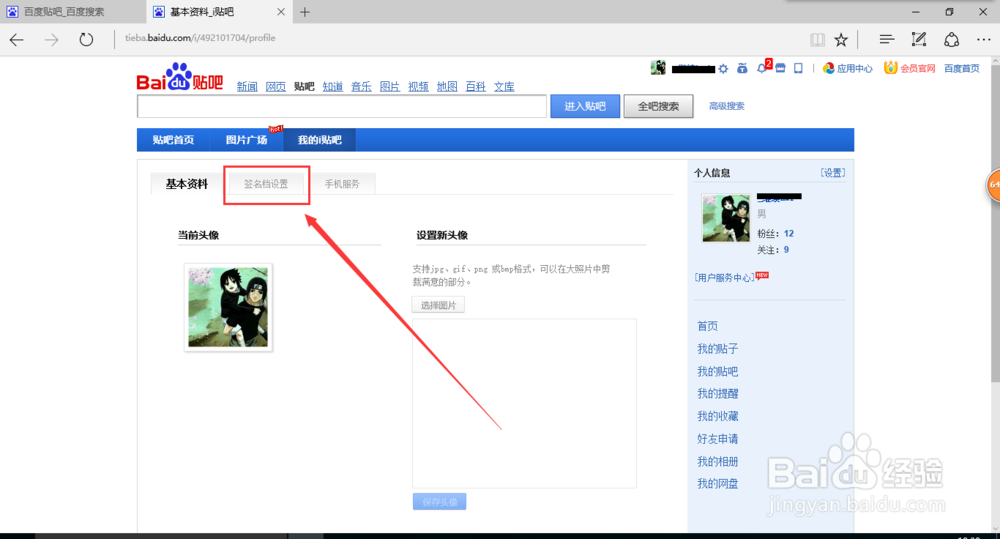Screen dimensions: 1000x539
Task: Open 我的收藏 in sidebar
Action: click(717, 416)
